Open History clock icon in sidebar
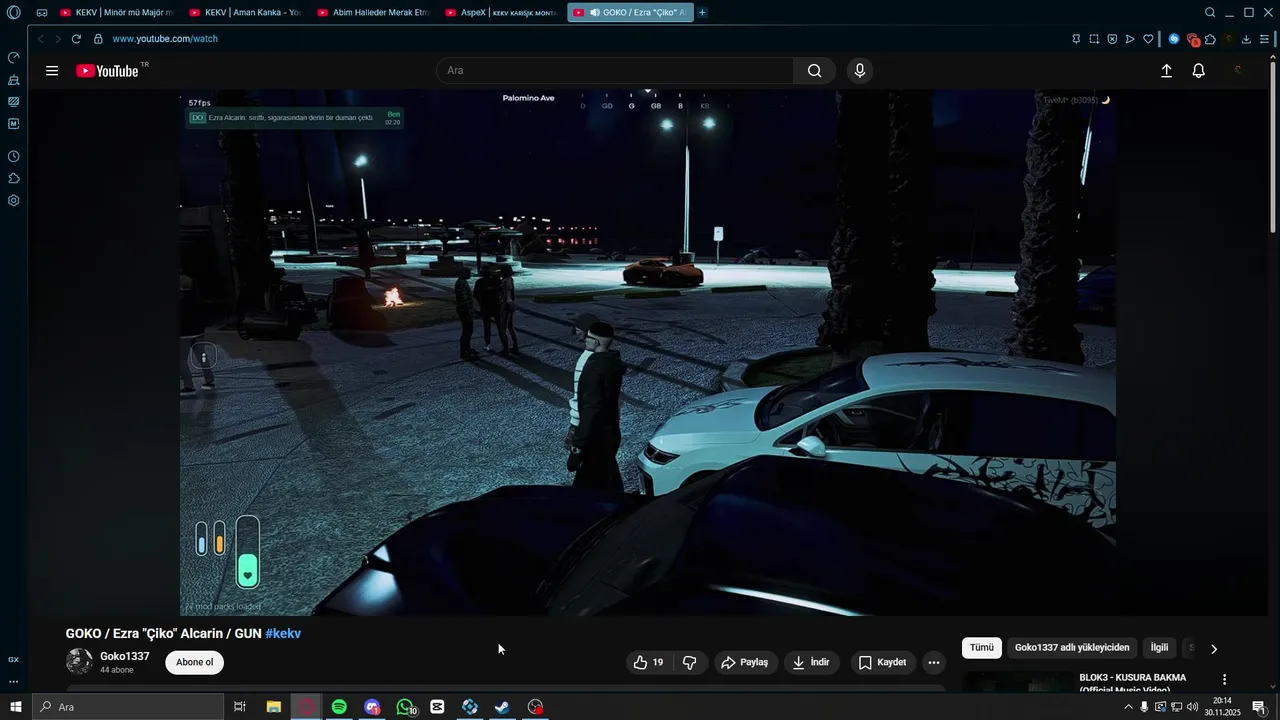 [x=13, y=157]
